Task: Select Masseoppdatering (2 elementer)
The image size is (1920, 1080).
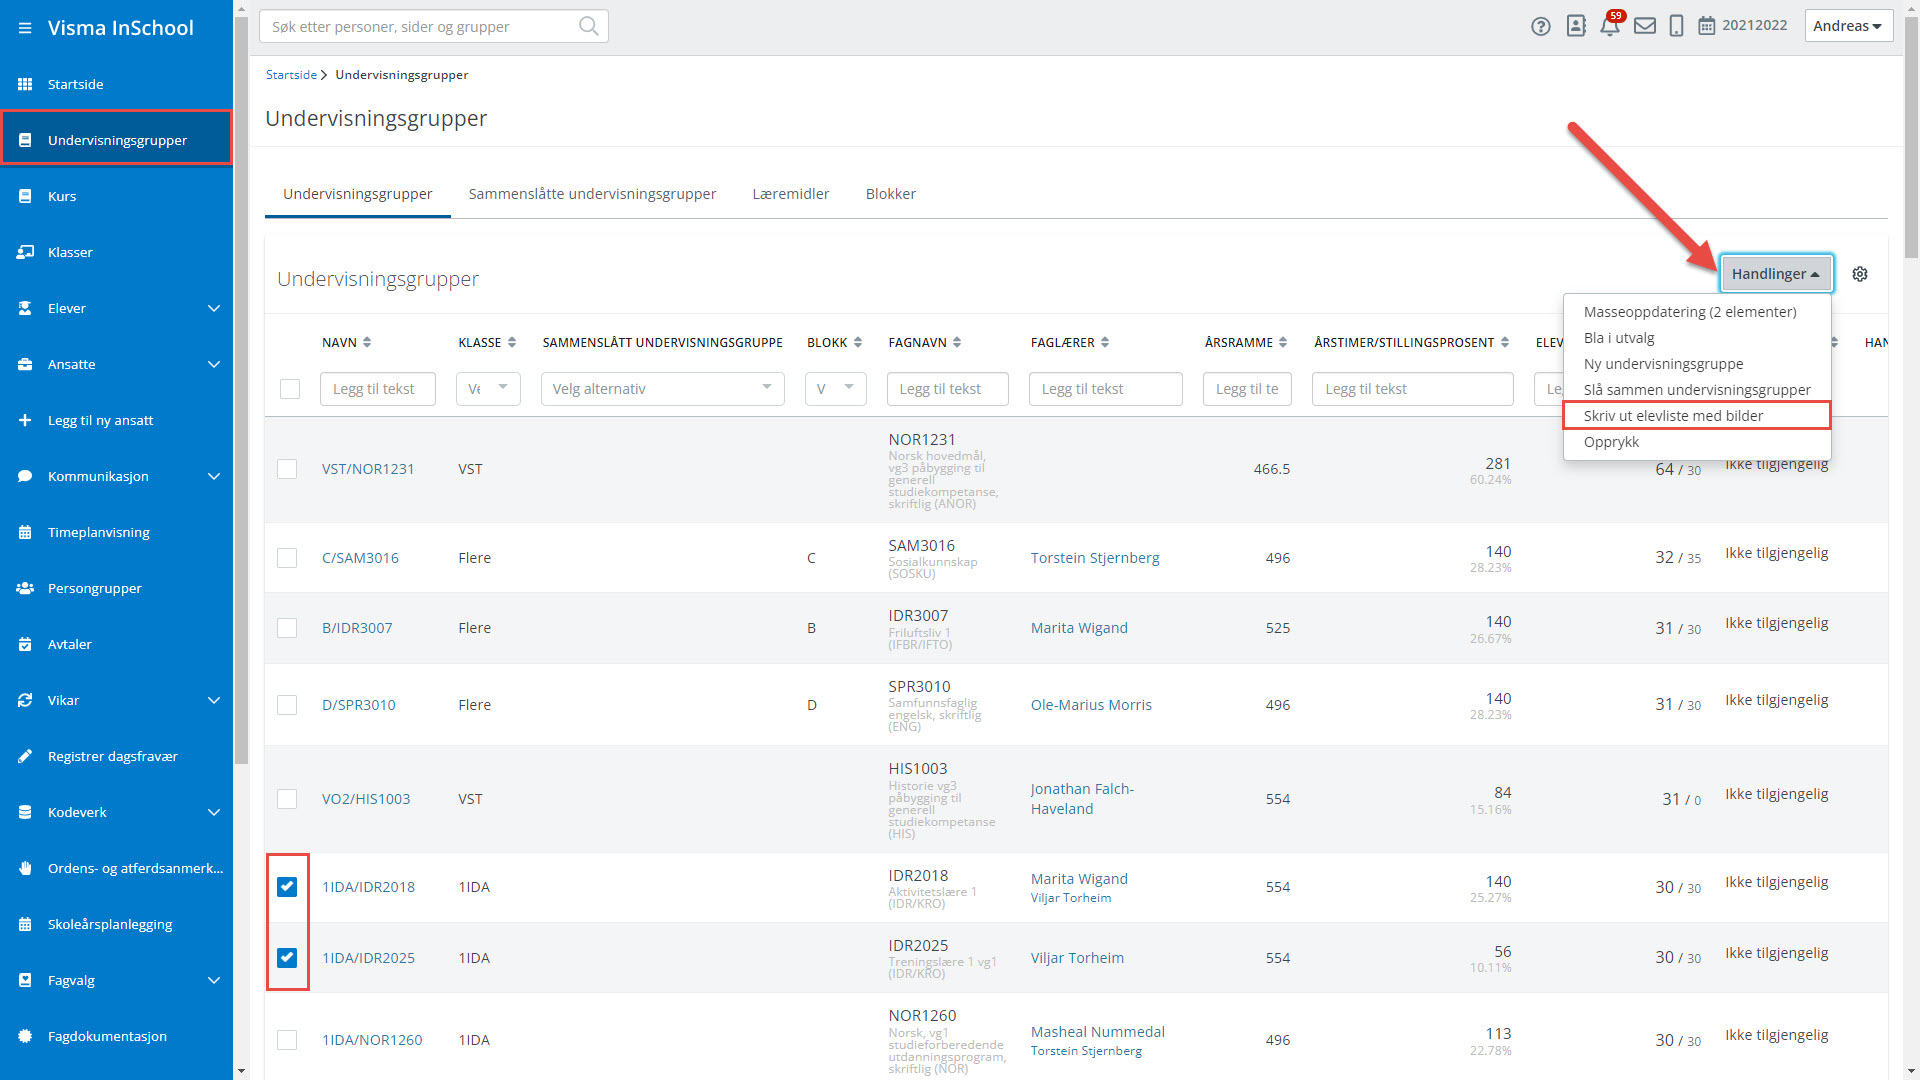Action: [x=1690, y=312]
